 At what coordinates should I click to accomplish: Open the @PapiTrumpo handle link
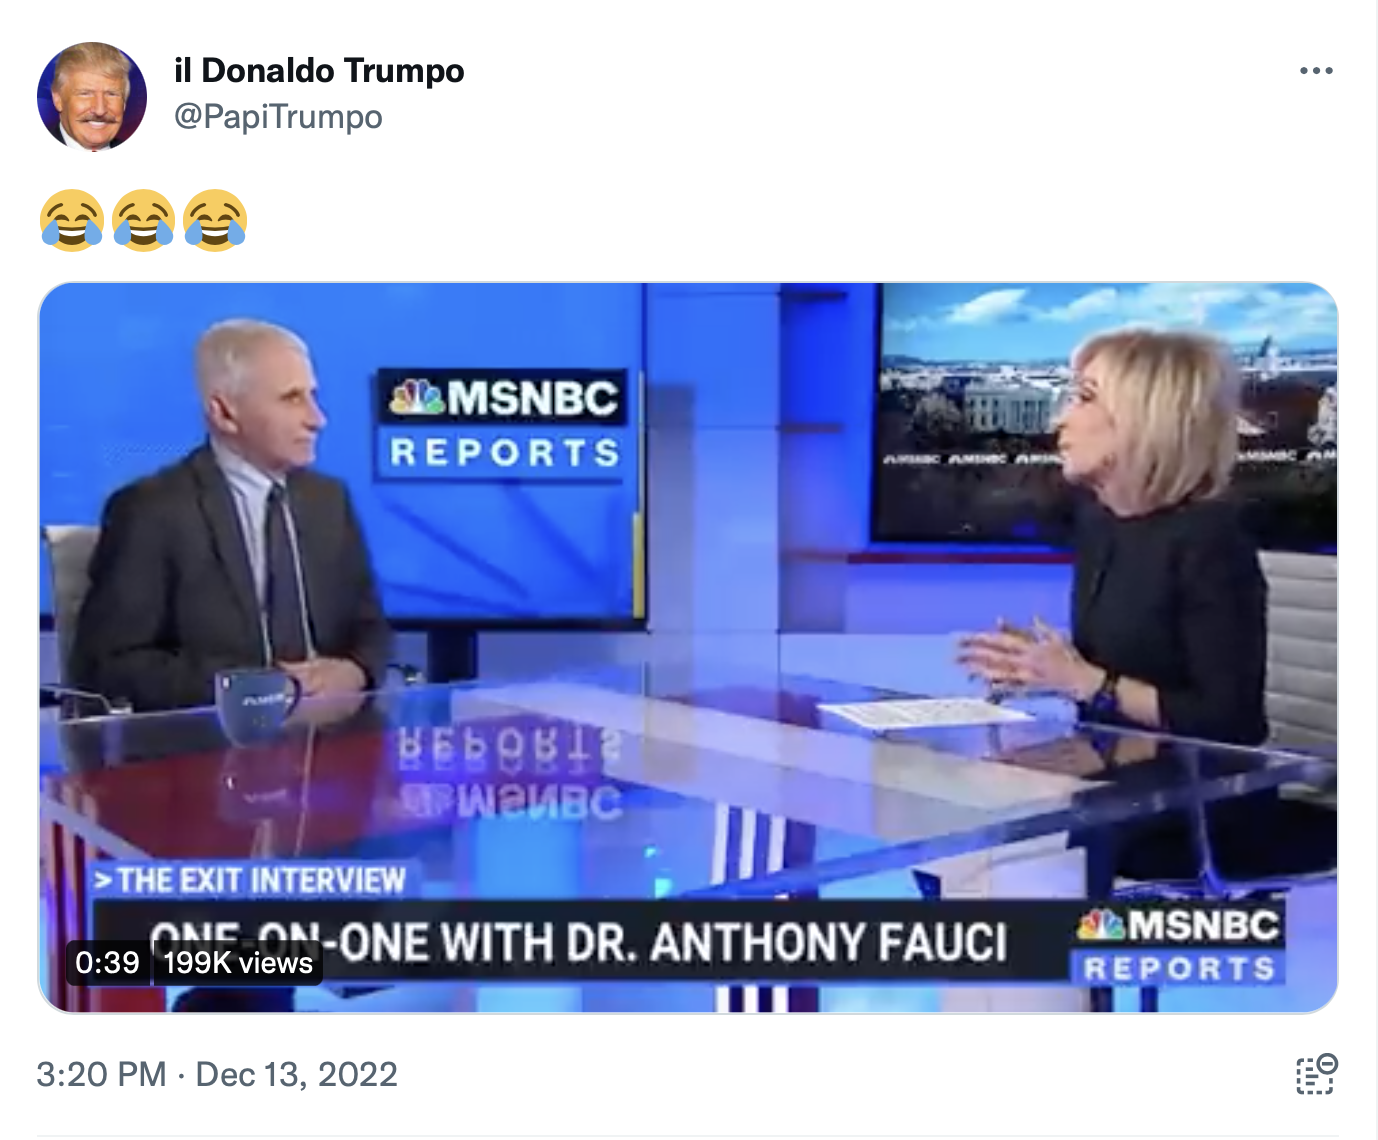pos(278,117)
